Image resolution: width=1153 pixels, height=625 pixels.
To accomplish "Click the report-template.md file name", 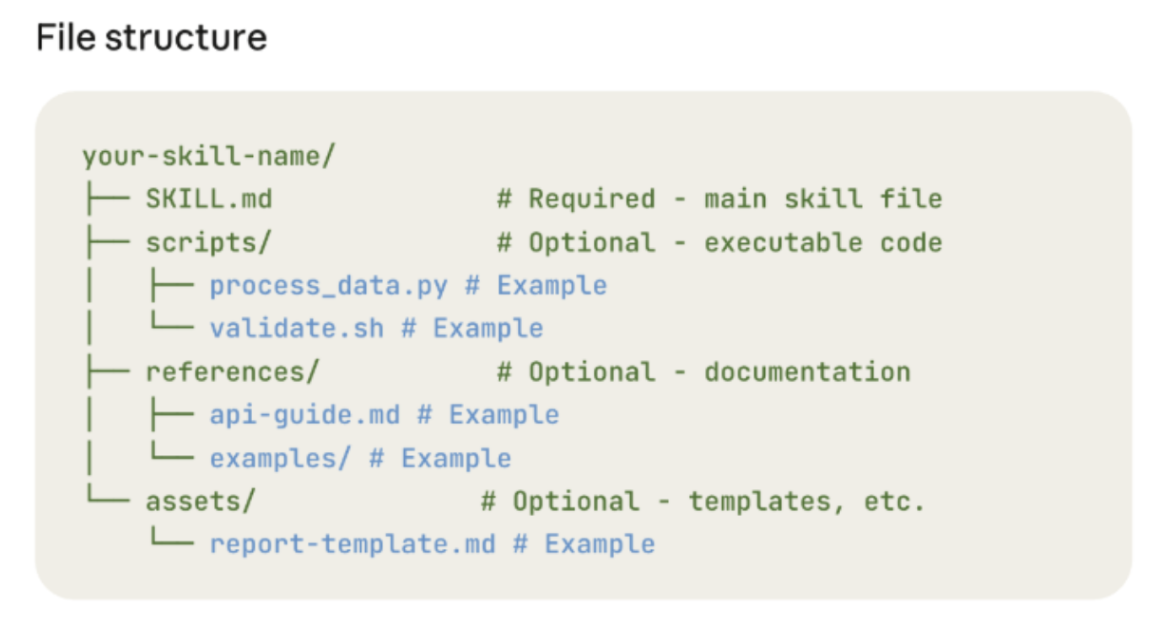I will tap(352, 545).
